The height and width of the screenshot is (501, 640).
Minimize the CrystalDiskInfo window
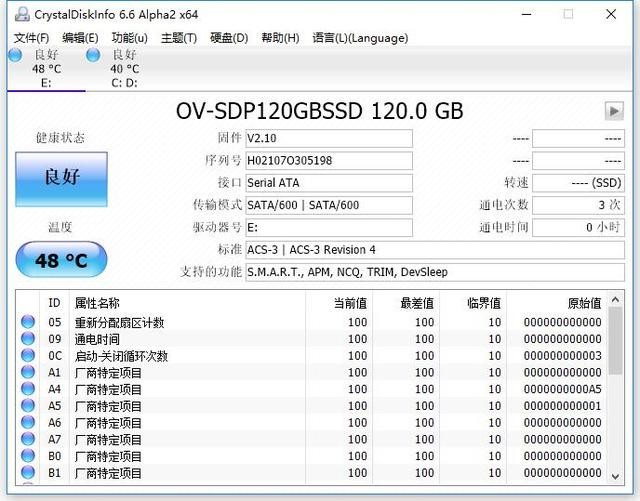527,14
